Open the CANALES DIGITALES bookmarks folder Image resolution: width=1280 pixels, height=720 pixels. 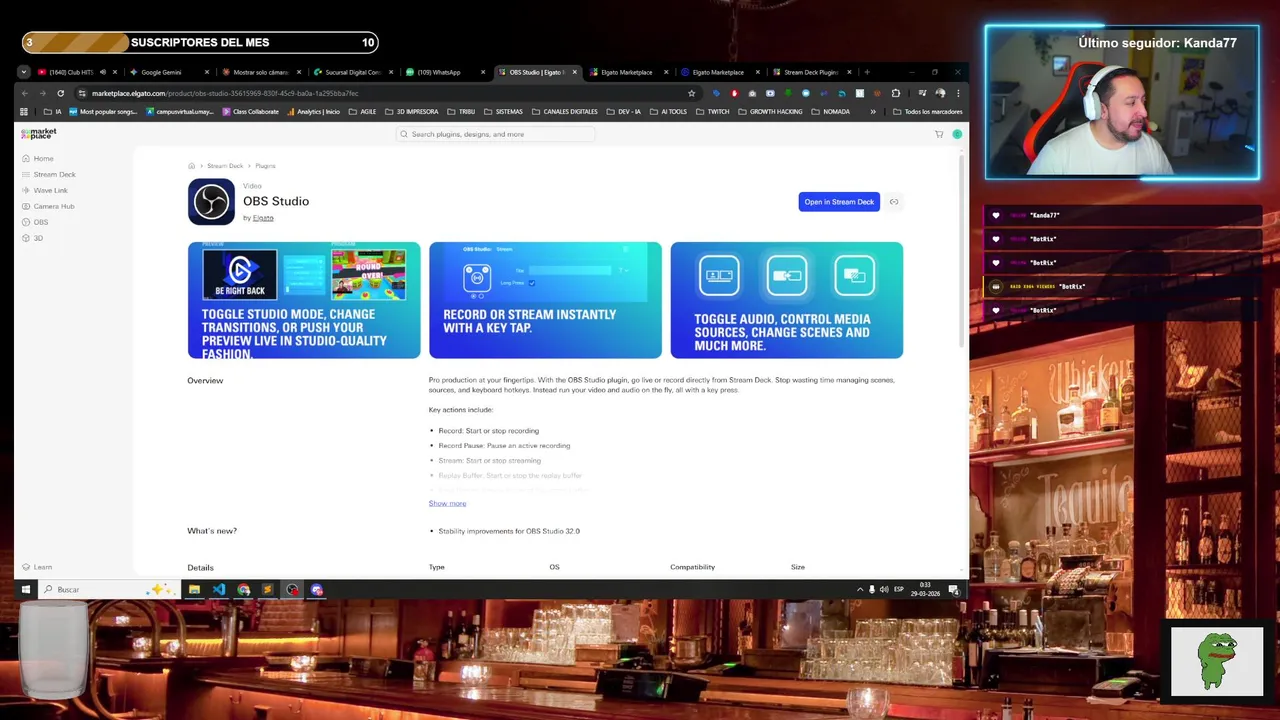[565, 112]
